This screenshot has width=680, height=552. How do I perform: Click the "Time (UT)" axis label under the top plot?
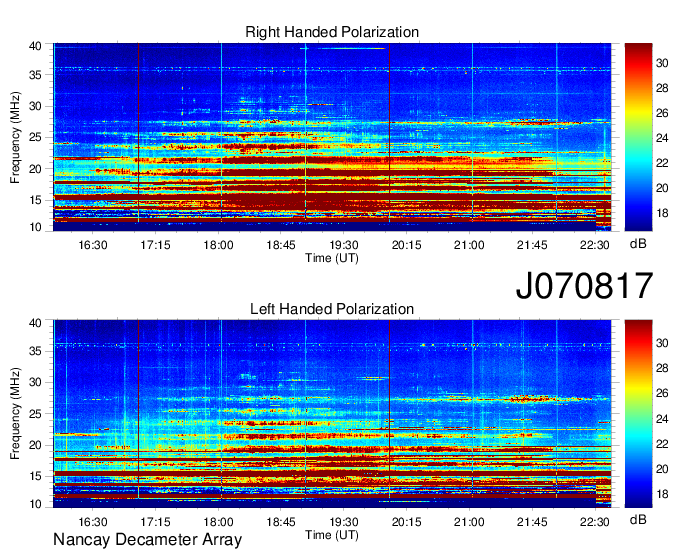click(x=332, y=258)
